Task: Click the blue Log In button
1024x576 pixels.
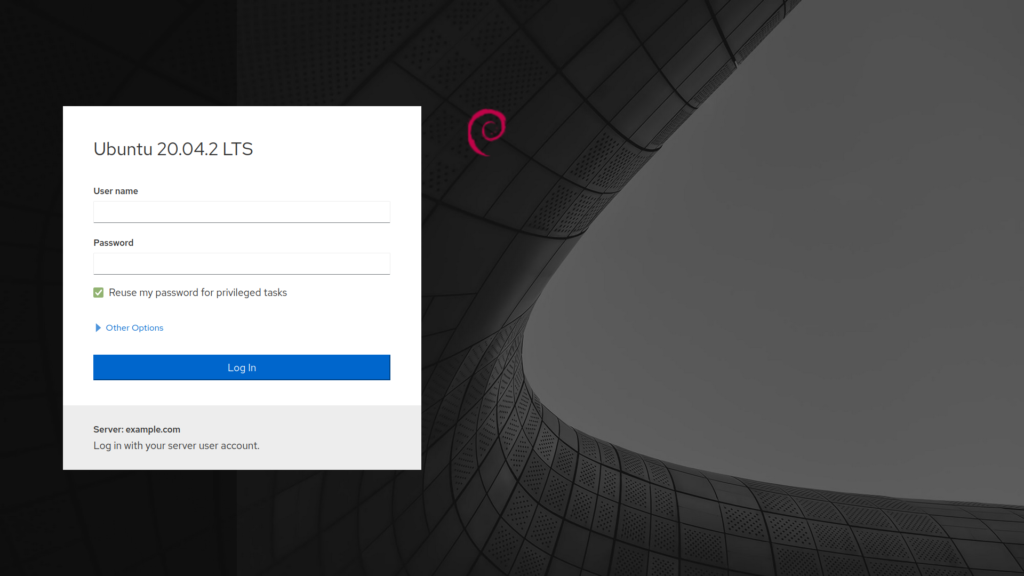Action: click(242, 368)
